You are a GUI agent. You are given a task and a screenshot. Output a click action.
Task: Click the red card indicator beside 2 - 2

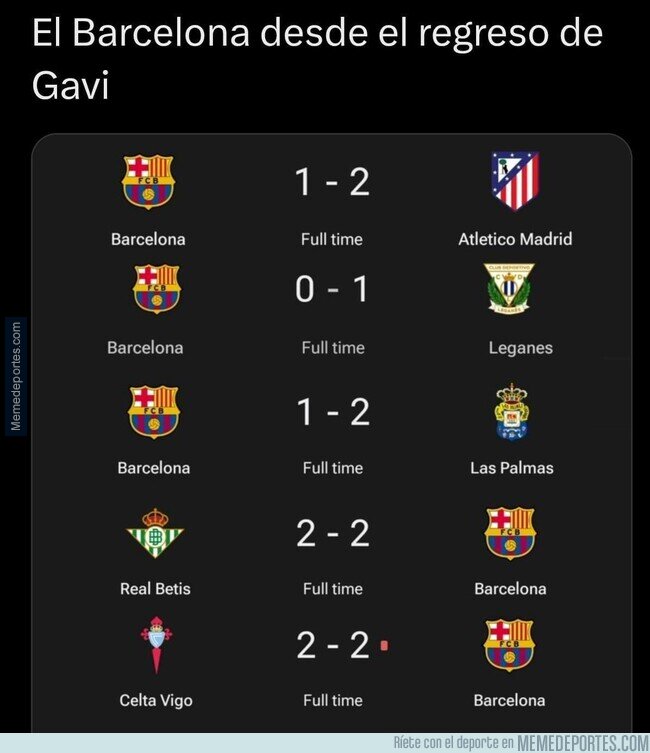point(384,645)
